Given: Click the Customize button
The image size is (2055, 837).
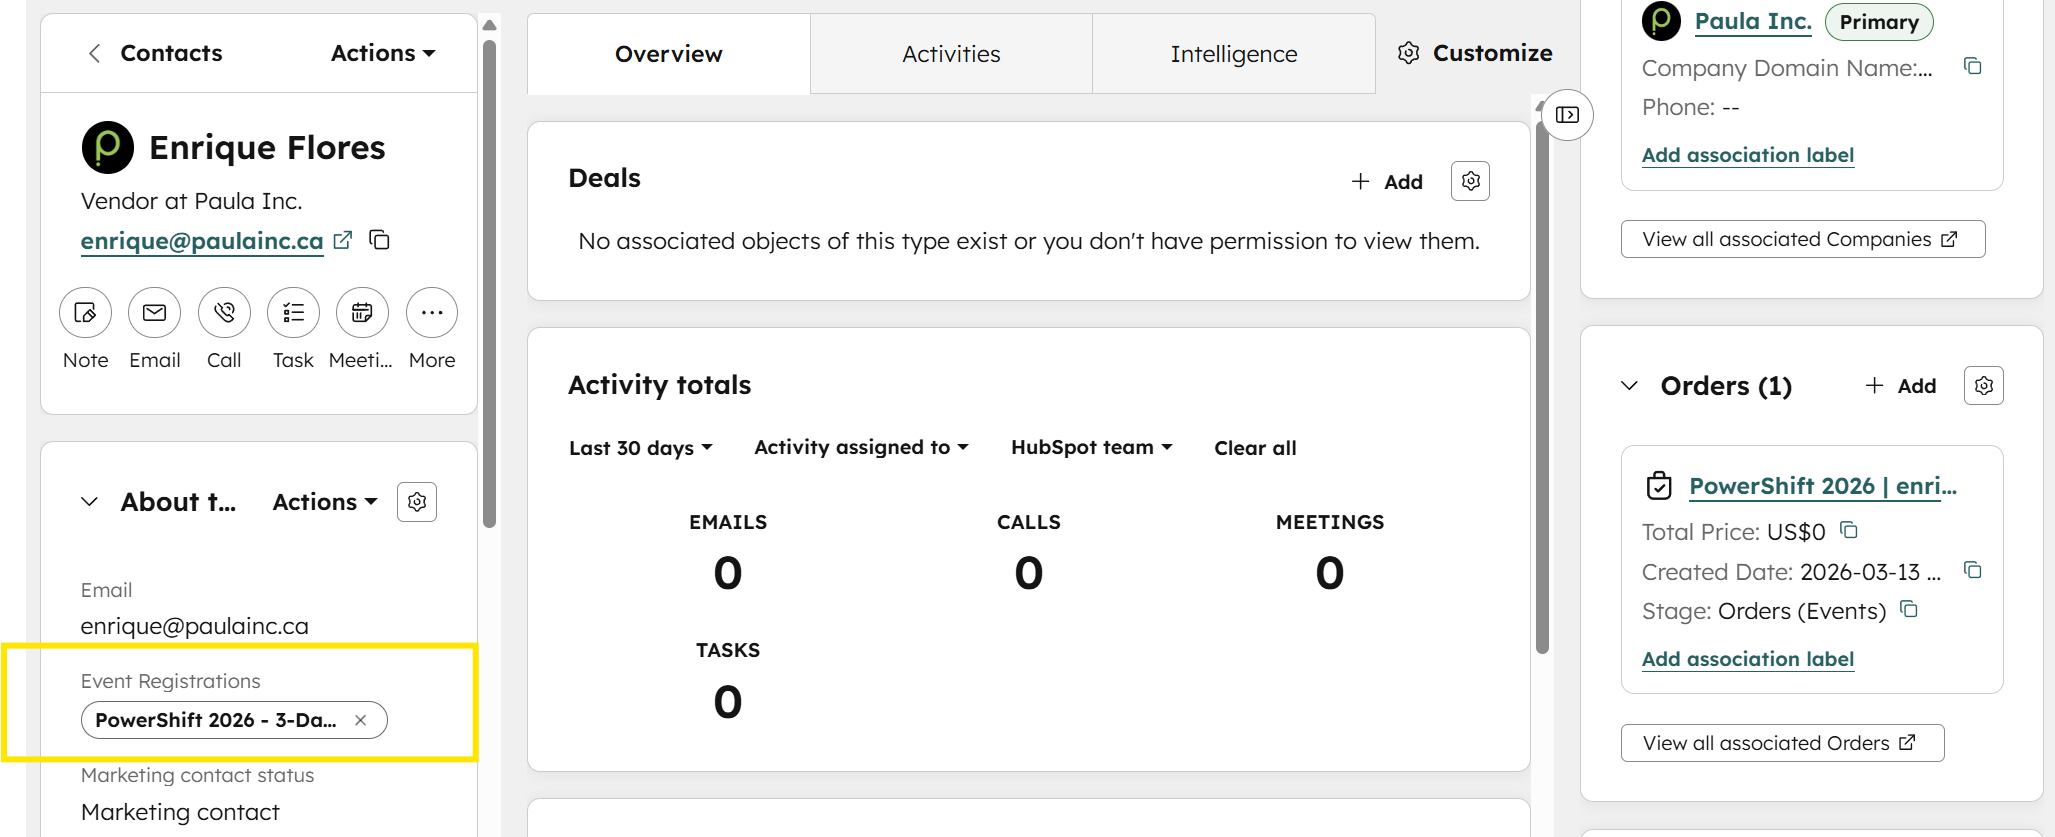Looking at the screenshot, I should [x=1475, y=53].
